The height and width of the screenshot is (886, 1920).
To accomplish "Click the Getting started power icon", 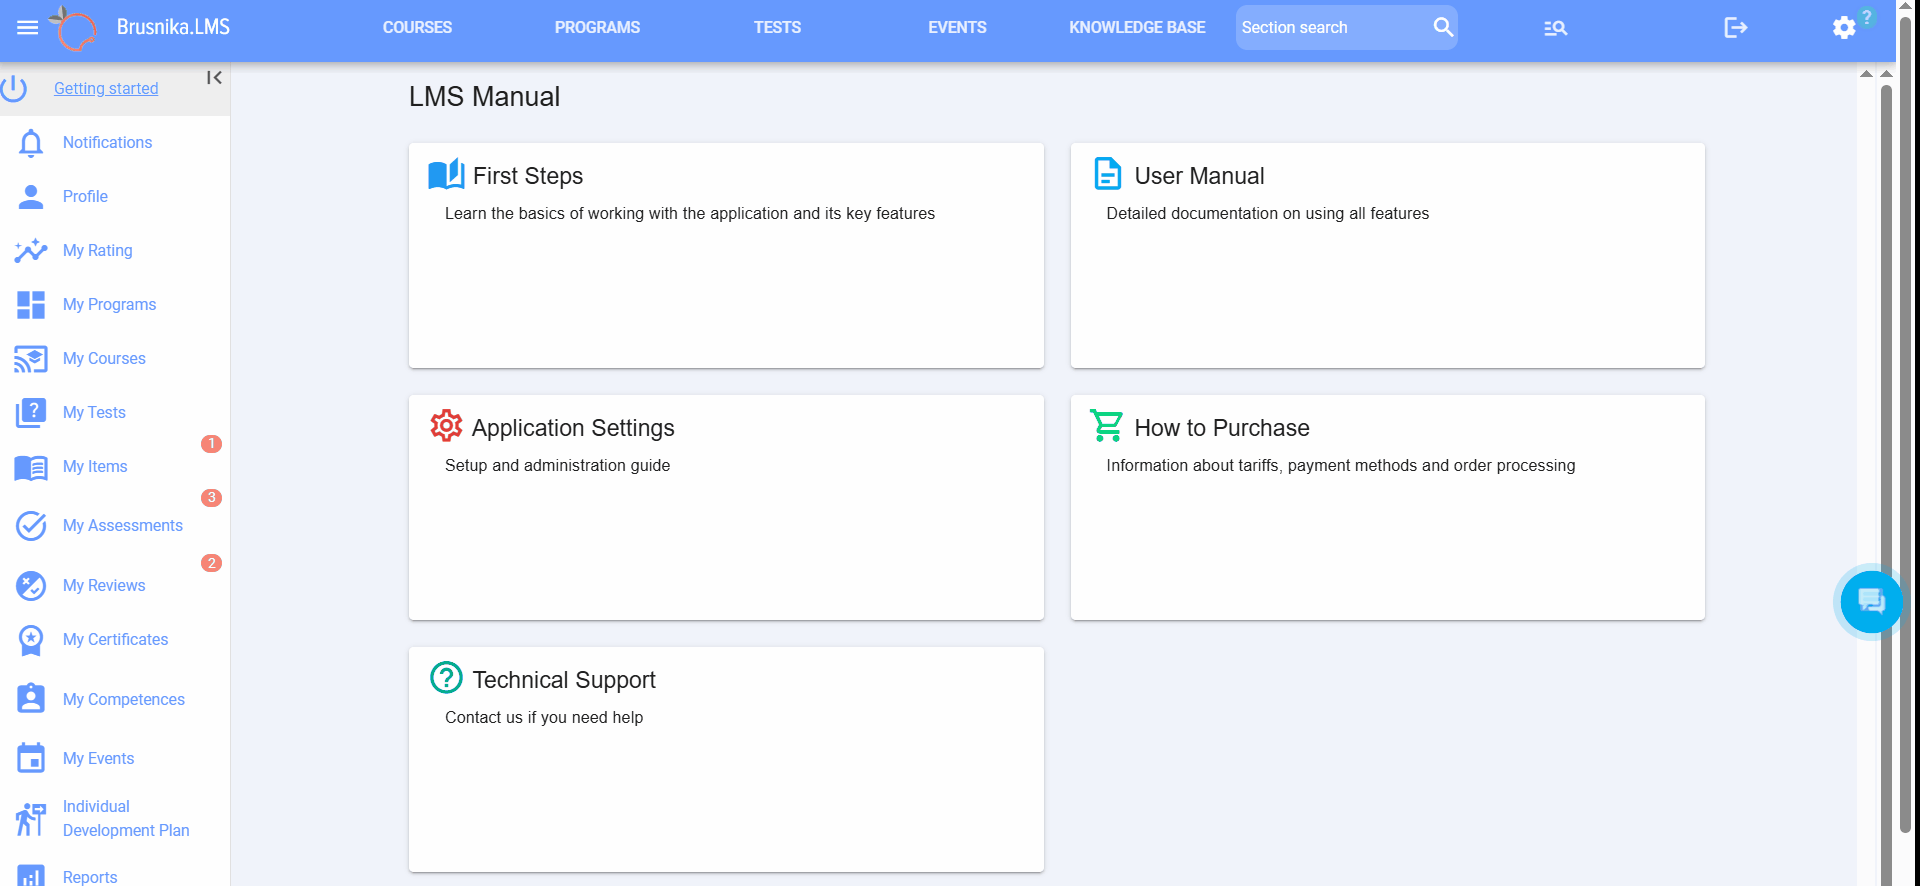I will click(14, 88).
